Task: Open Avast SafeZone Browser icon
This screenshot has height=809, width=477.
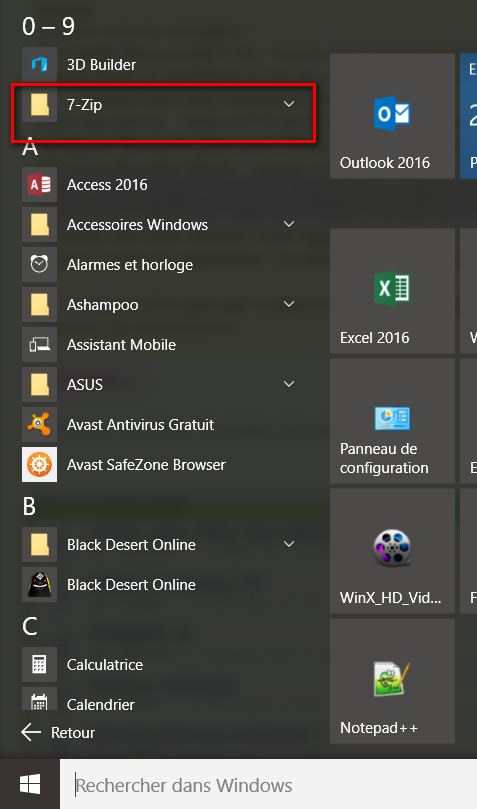Action: pyautogui.click(x=39, y=464)
